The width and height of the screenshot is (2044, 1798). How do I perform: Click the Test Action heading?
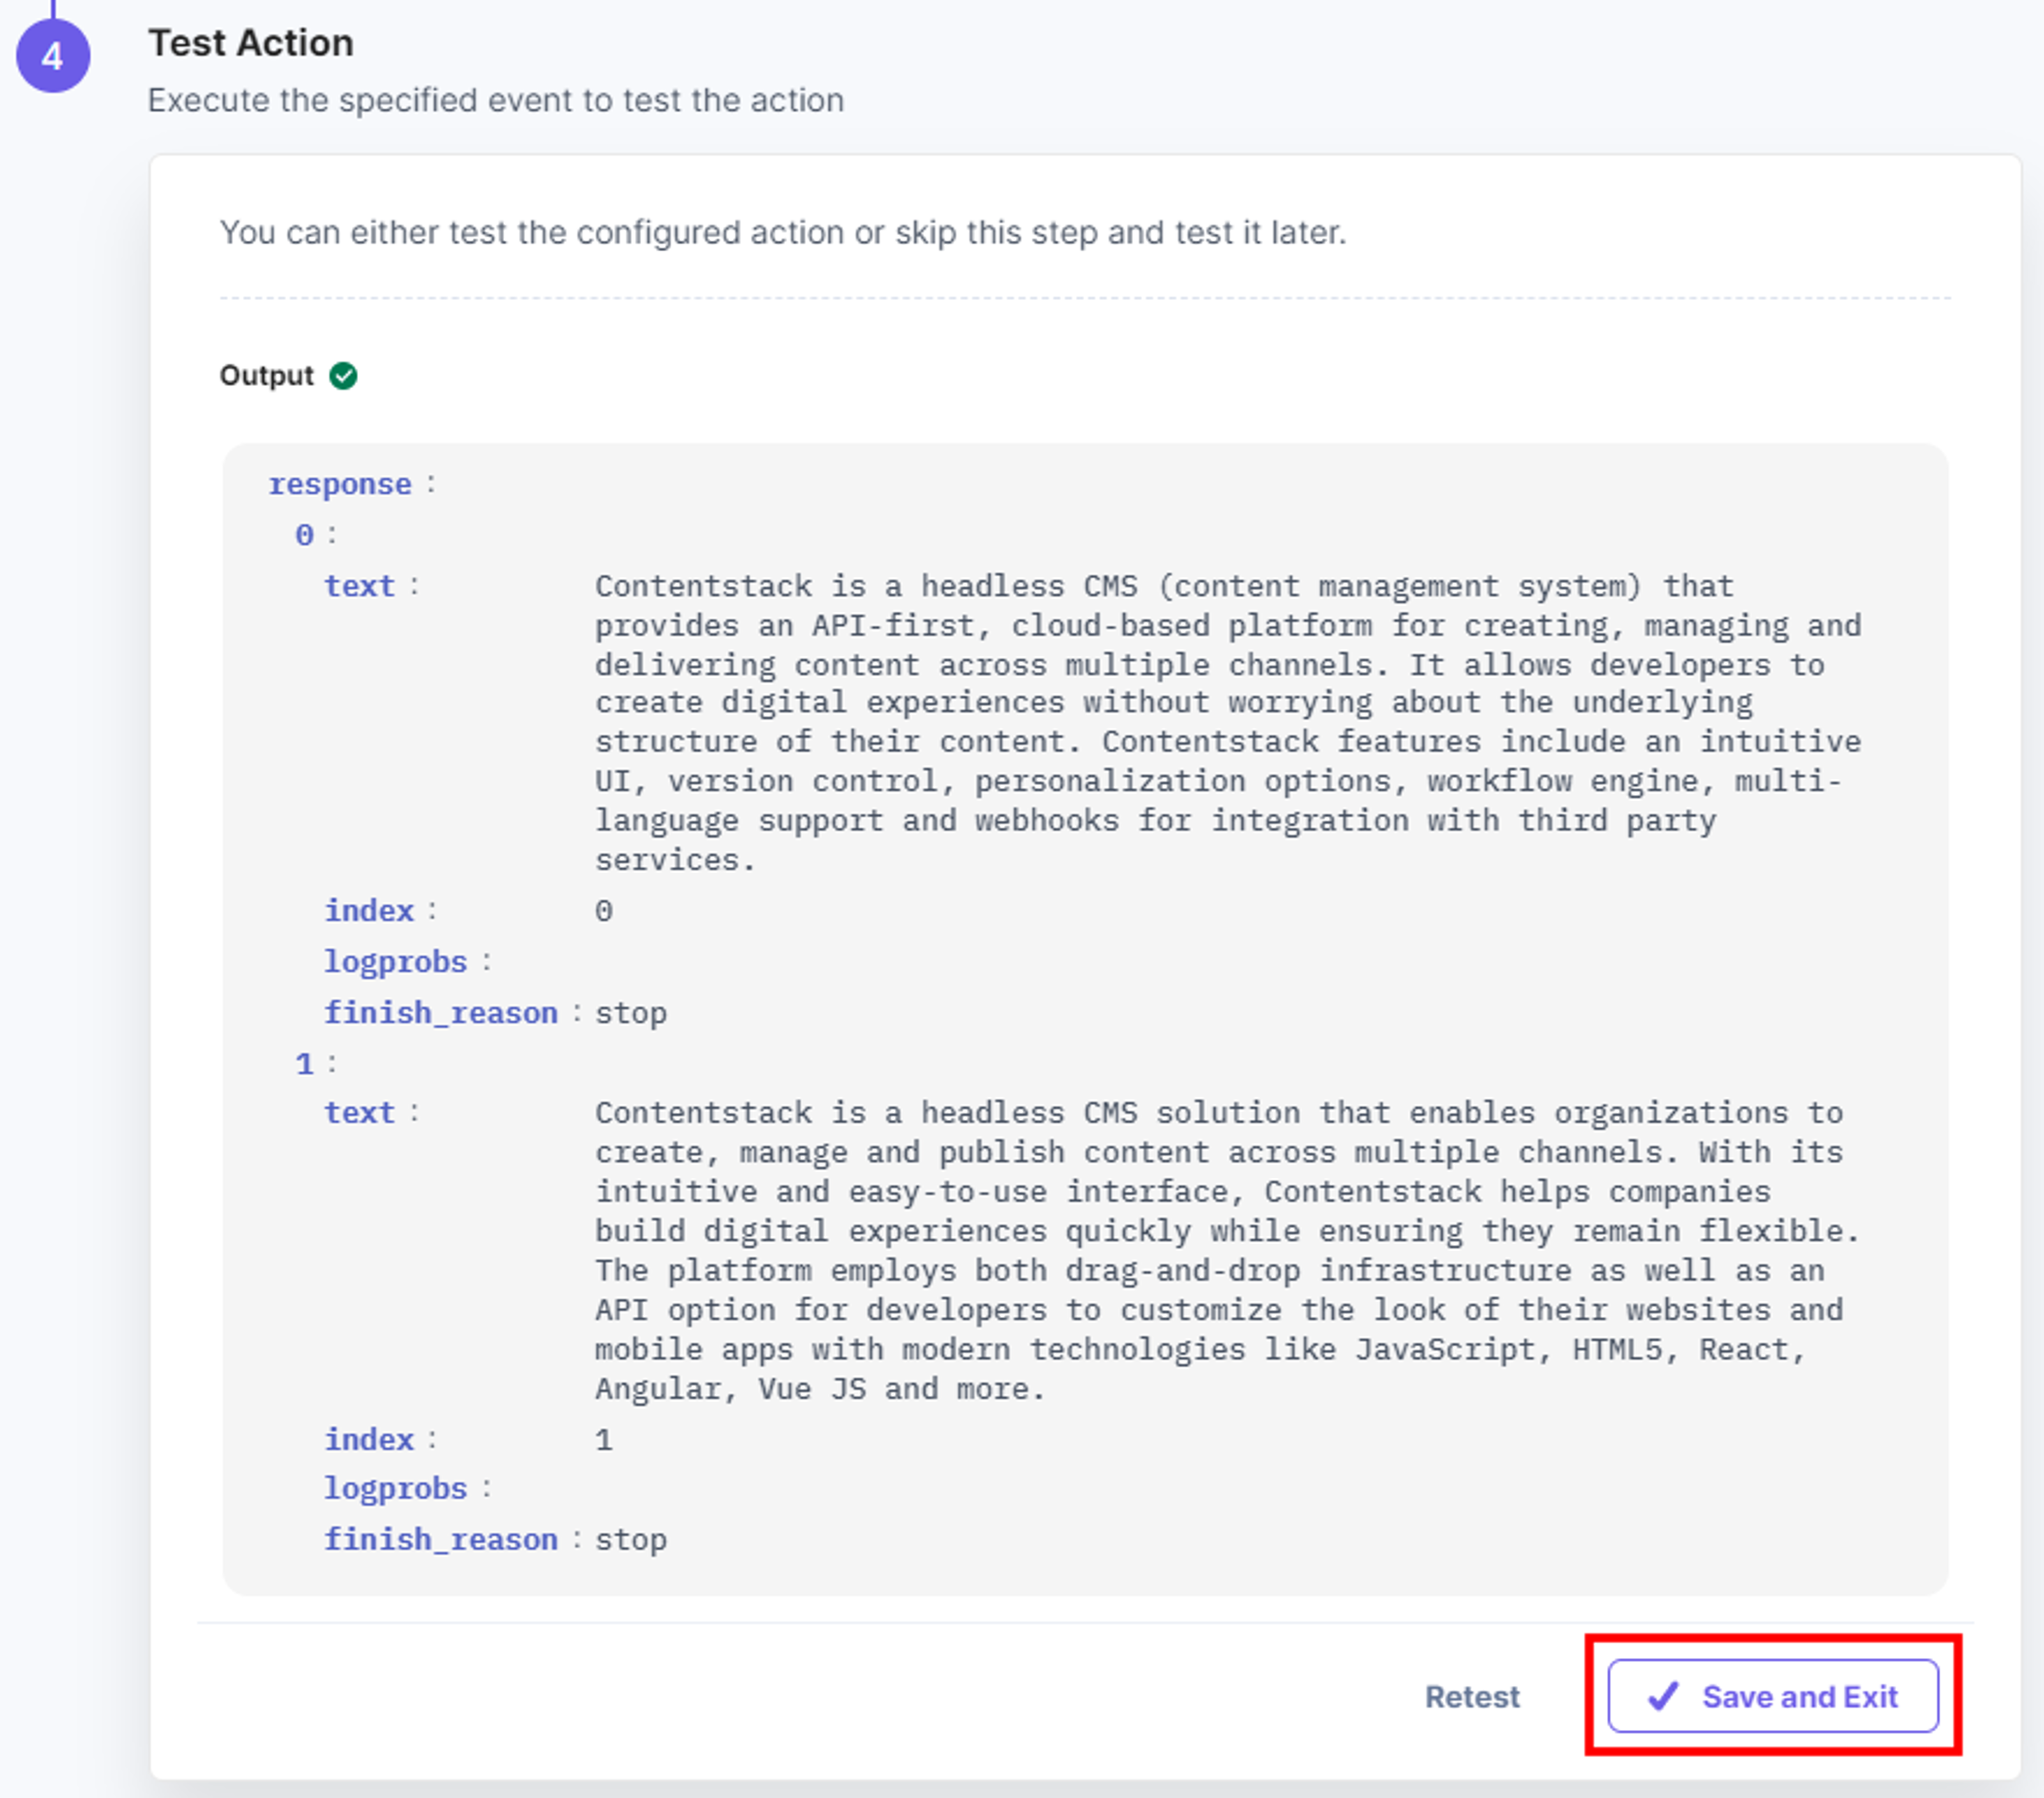tap(251, 43)
